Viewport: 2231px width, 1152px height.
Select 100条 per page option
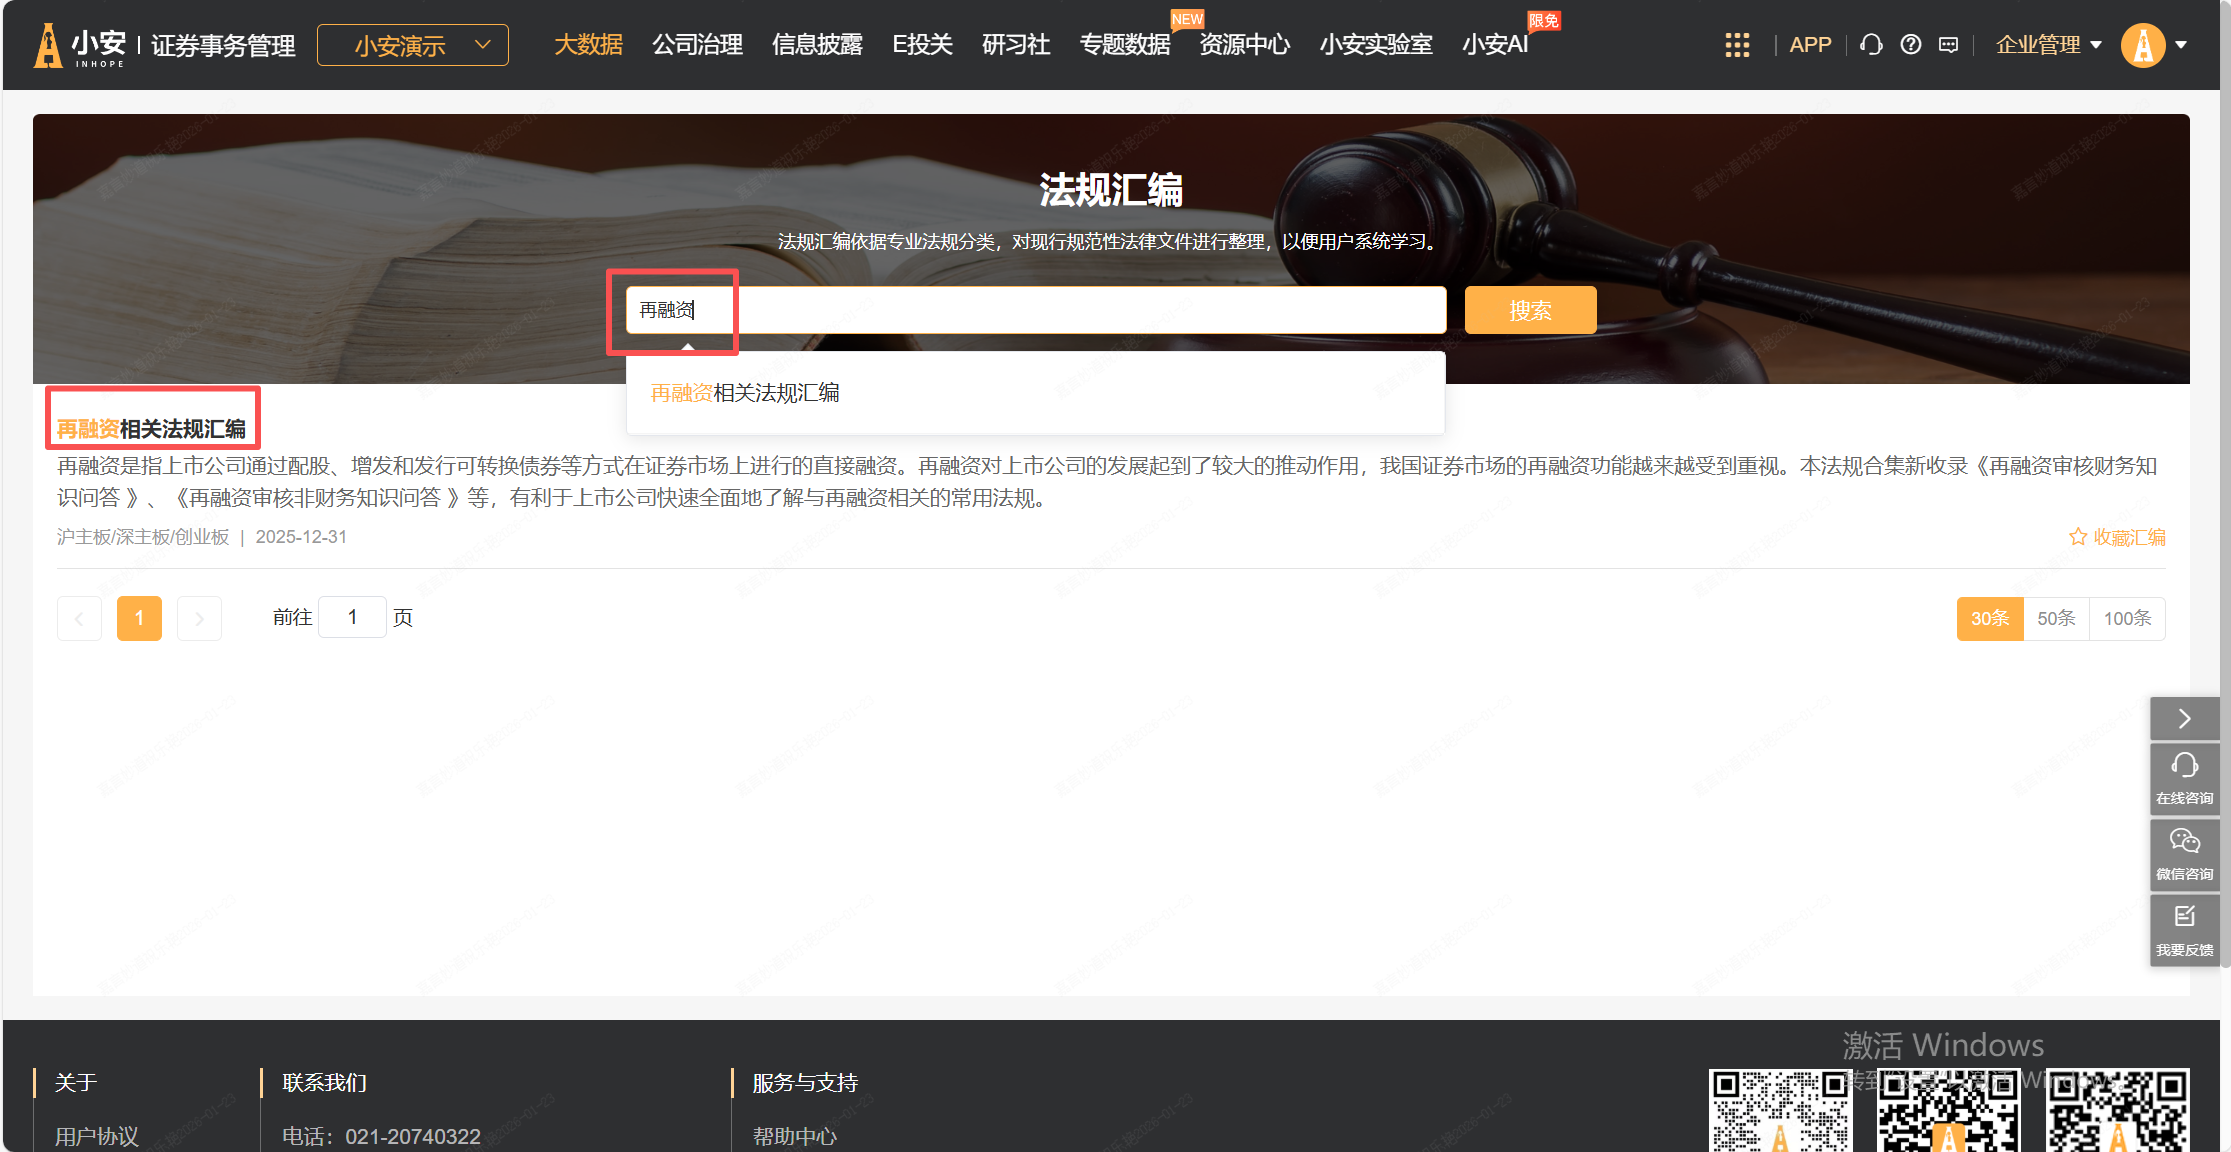(x=2127, y=618)
